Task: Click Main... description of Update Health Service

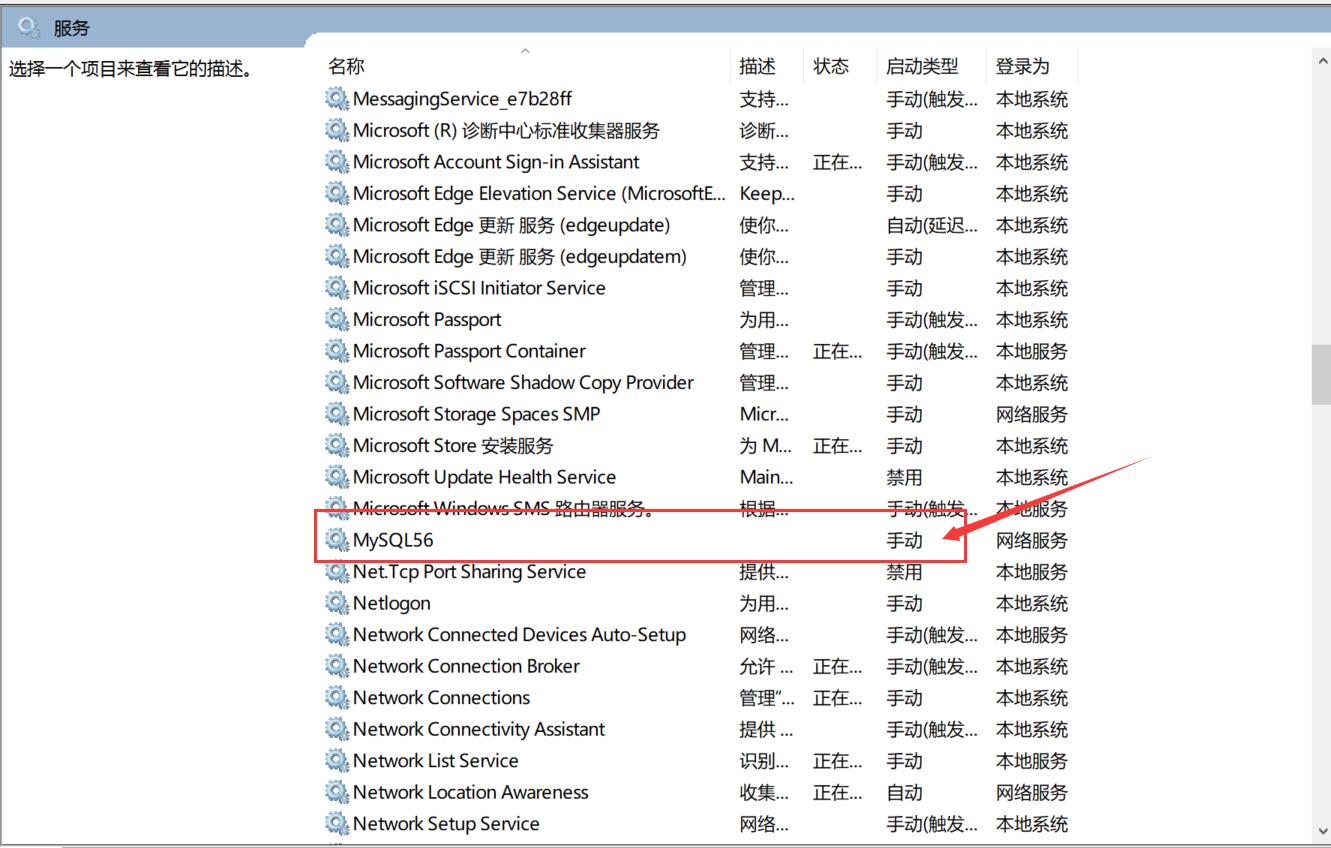Action: 767,477
